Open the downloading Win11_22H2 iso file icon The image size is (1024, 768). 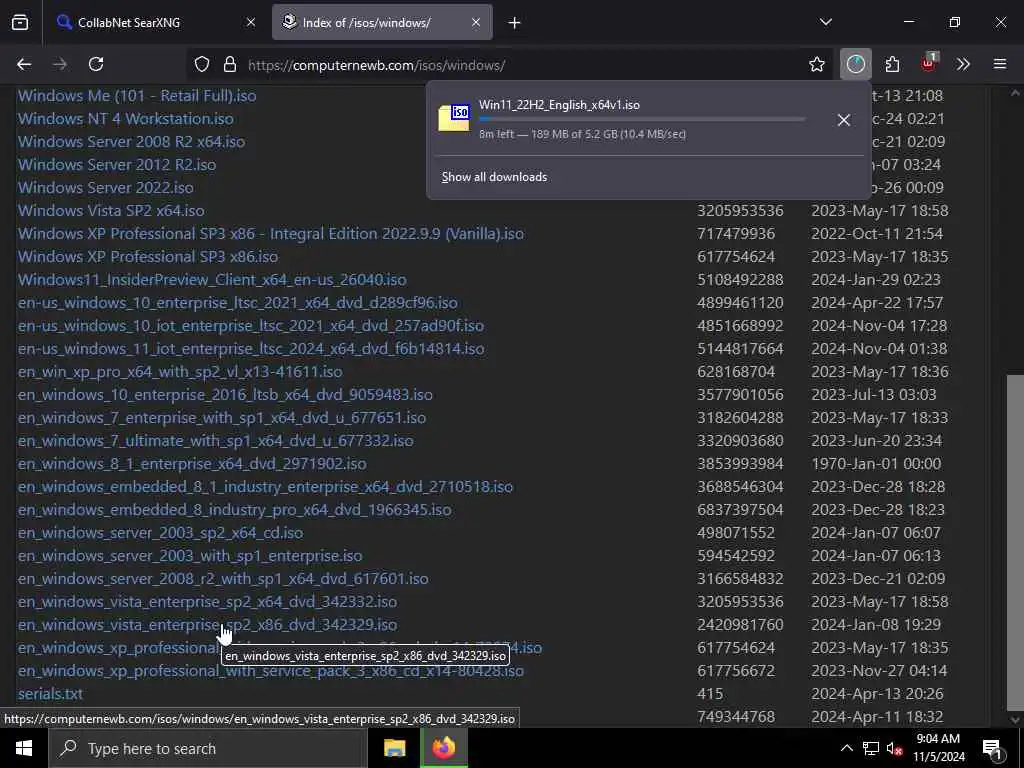454,118
